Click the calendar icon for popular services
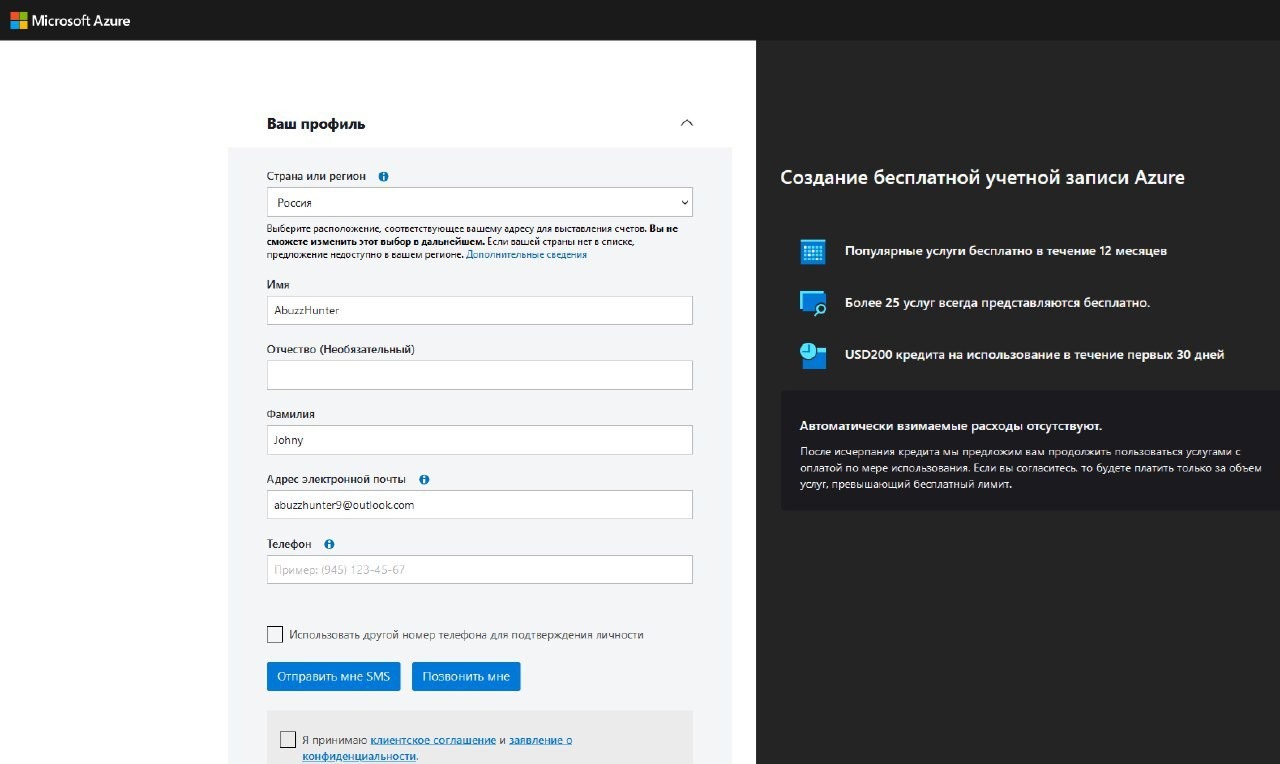 [813, 252]
